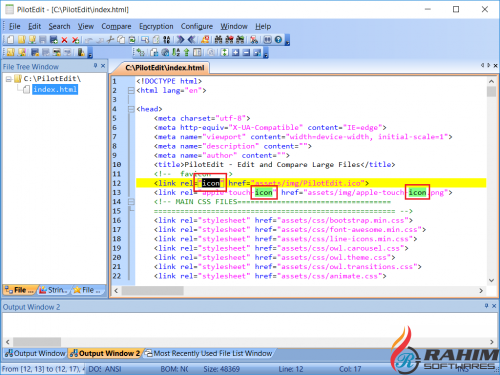Select the File tree tab at panel bottom

20,290
